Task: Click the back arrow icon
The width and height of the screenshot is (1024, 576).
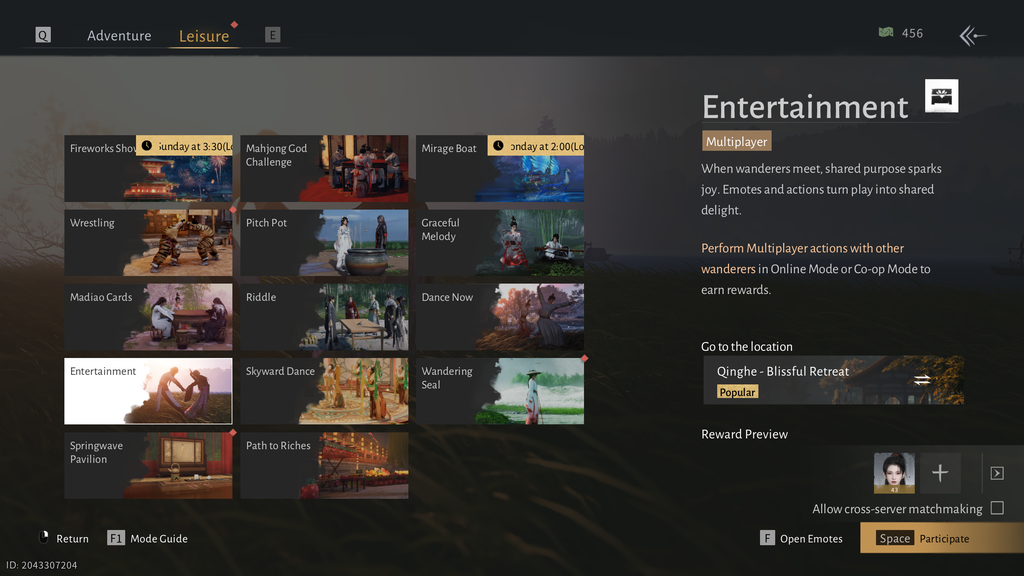Action: [x=972, y=35]
